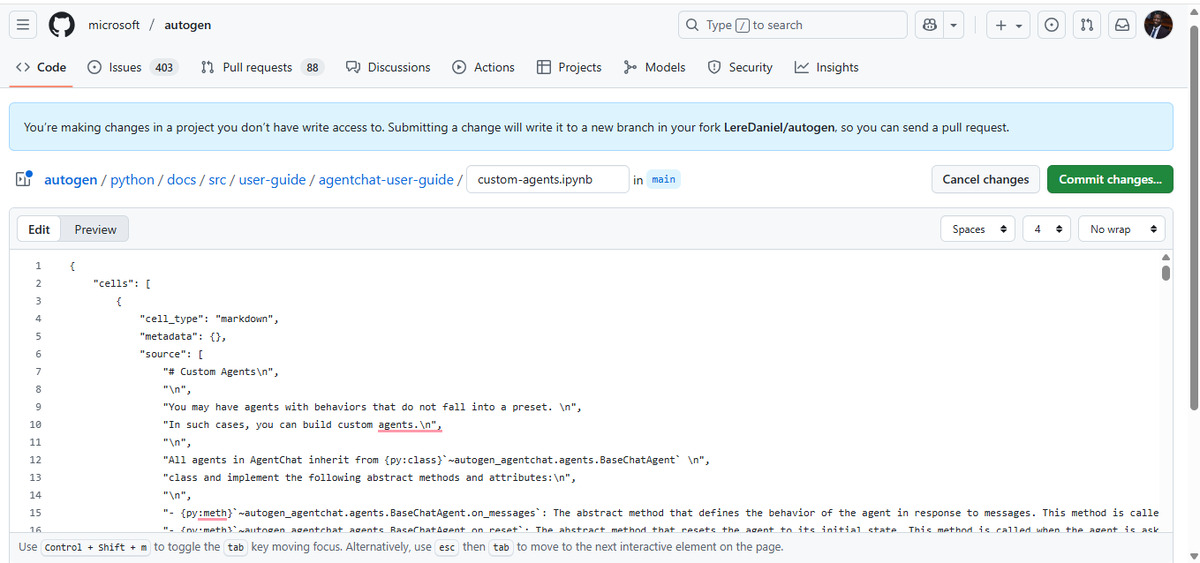Click the GitHub logo icon

pyautogui.click(x=62, y=25)
